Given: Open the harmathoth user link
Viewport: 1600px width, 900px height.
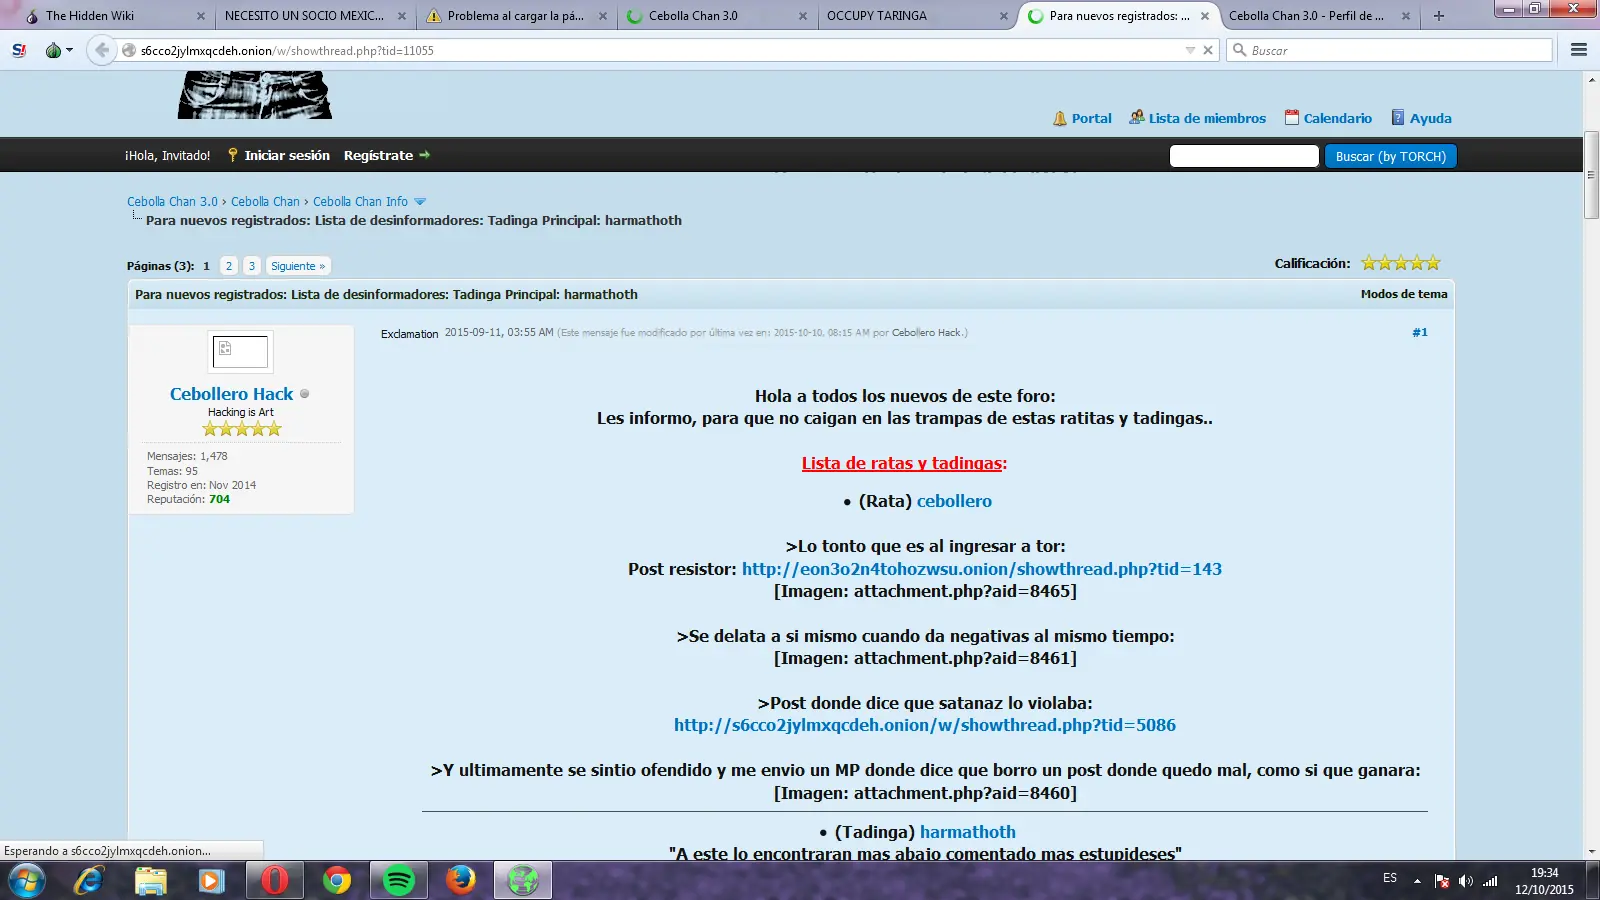Looking at the screenshot, I should [967, 832].
